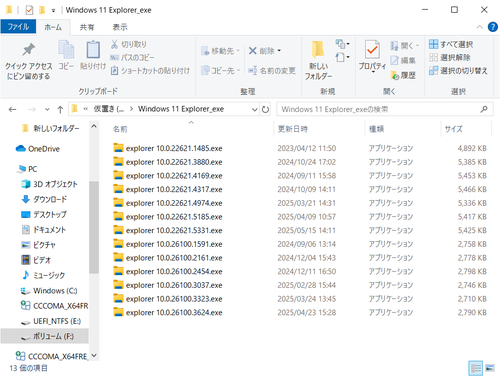Select すべて選択 (select all) icon
This screenshot has width=500, height=376.
tap(433, 44)
